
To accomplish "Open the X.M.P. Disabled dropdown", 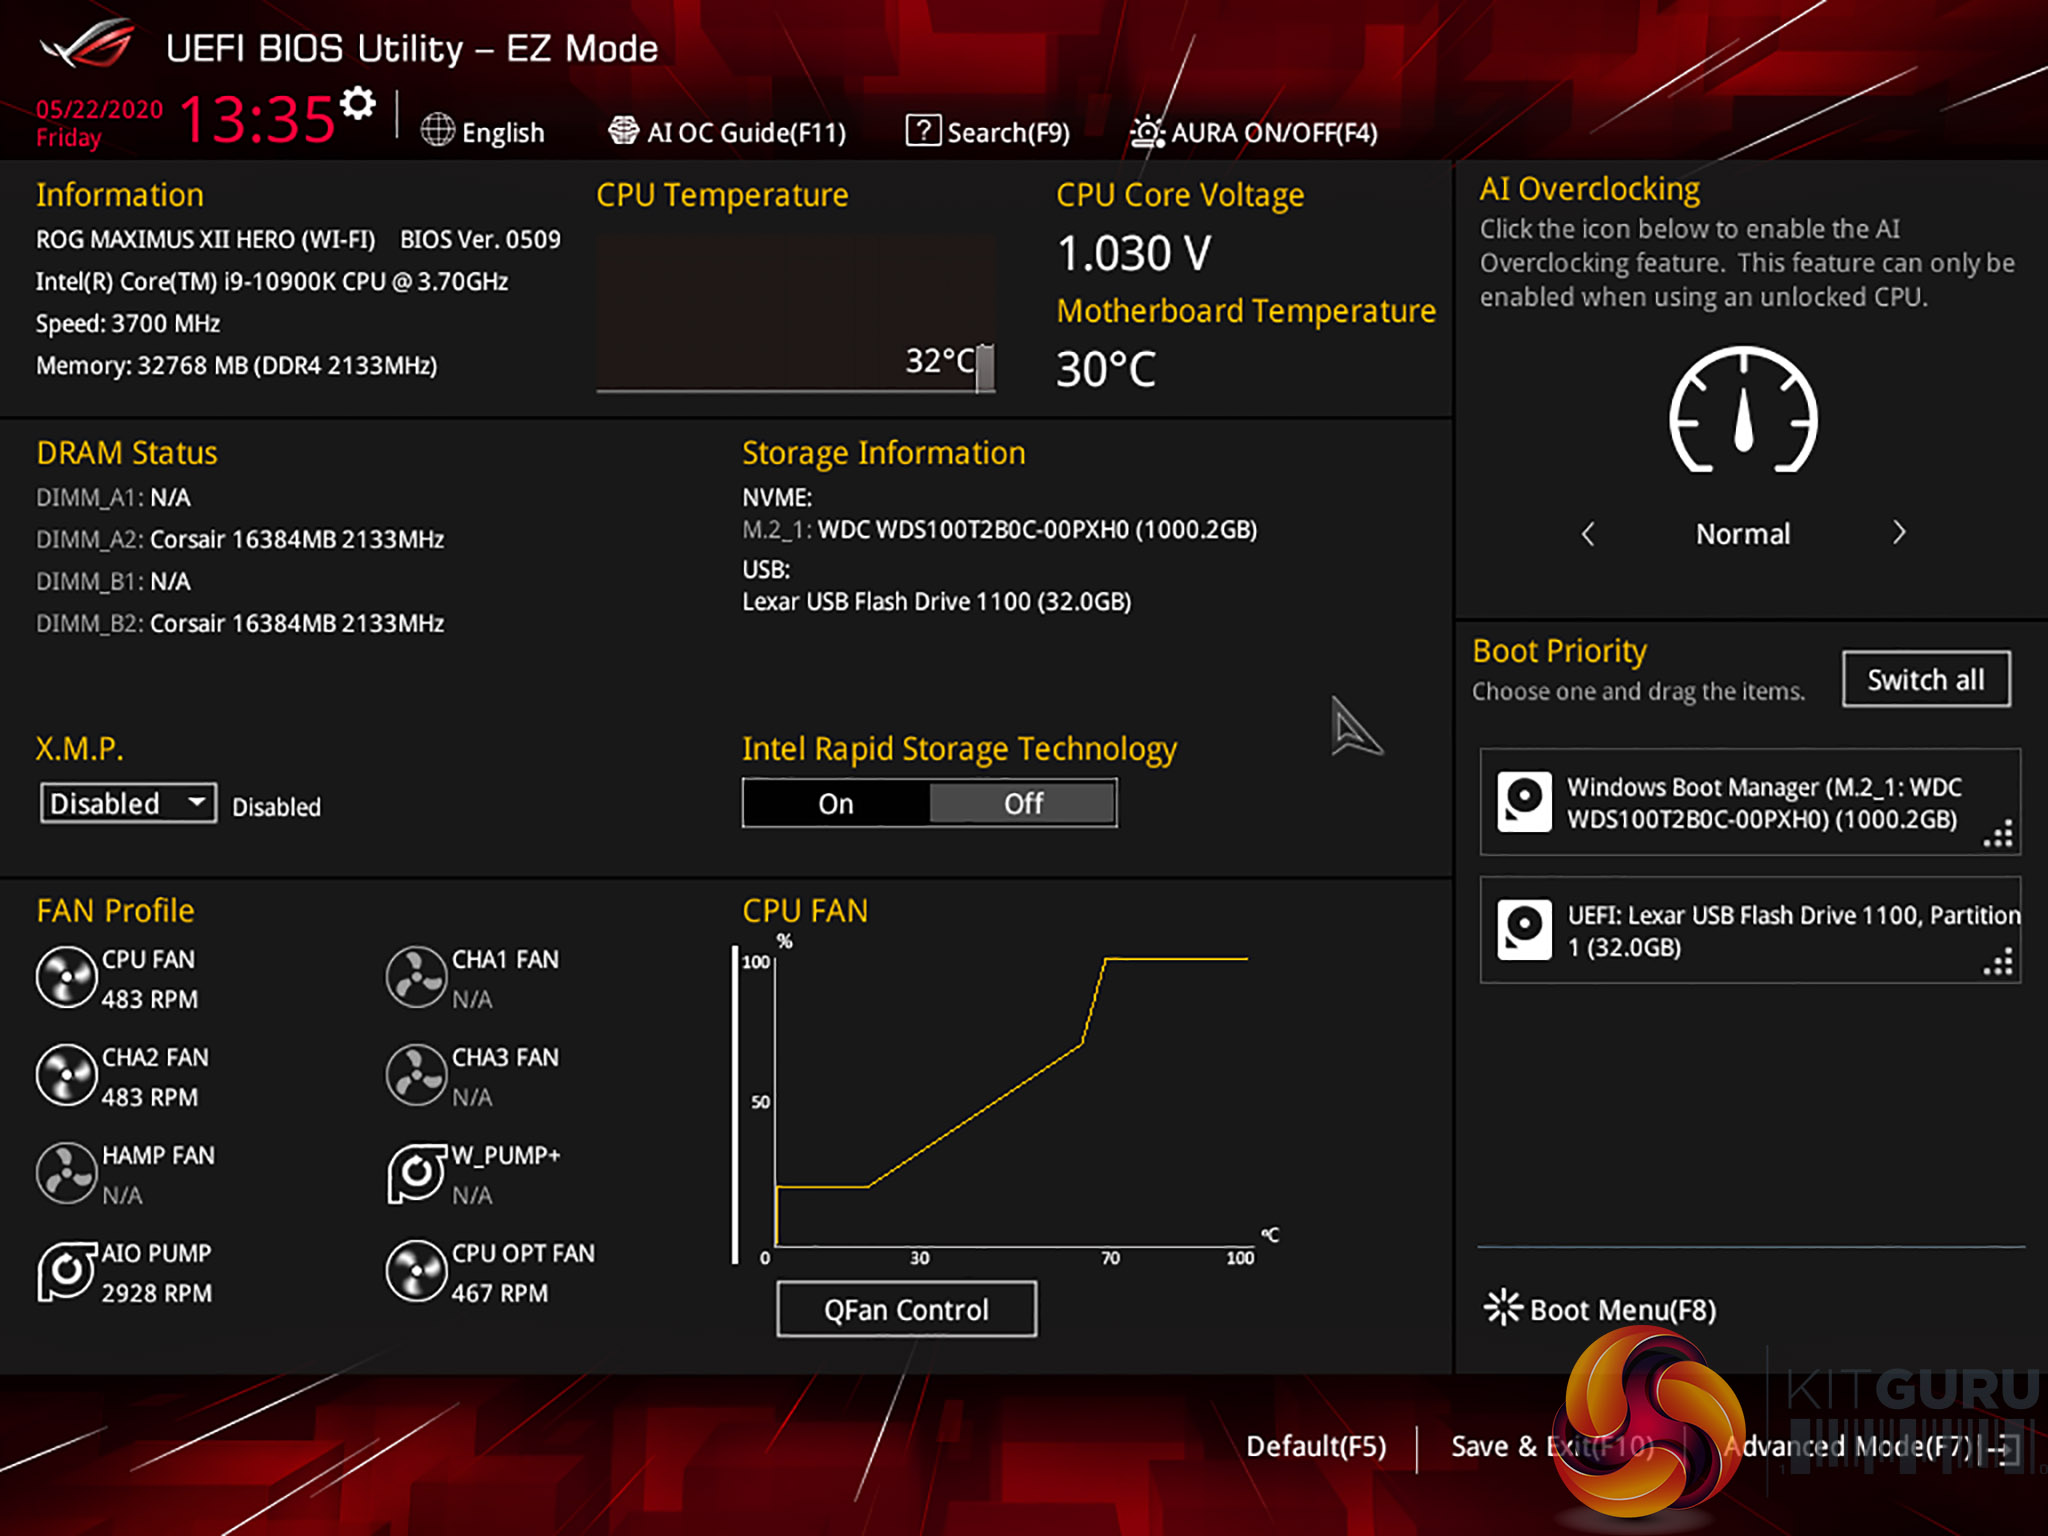I will [x=127, y=803].
